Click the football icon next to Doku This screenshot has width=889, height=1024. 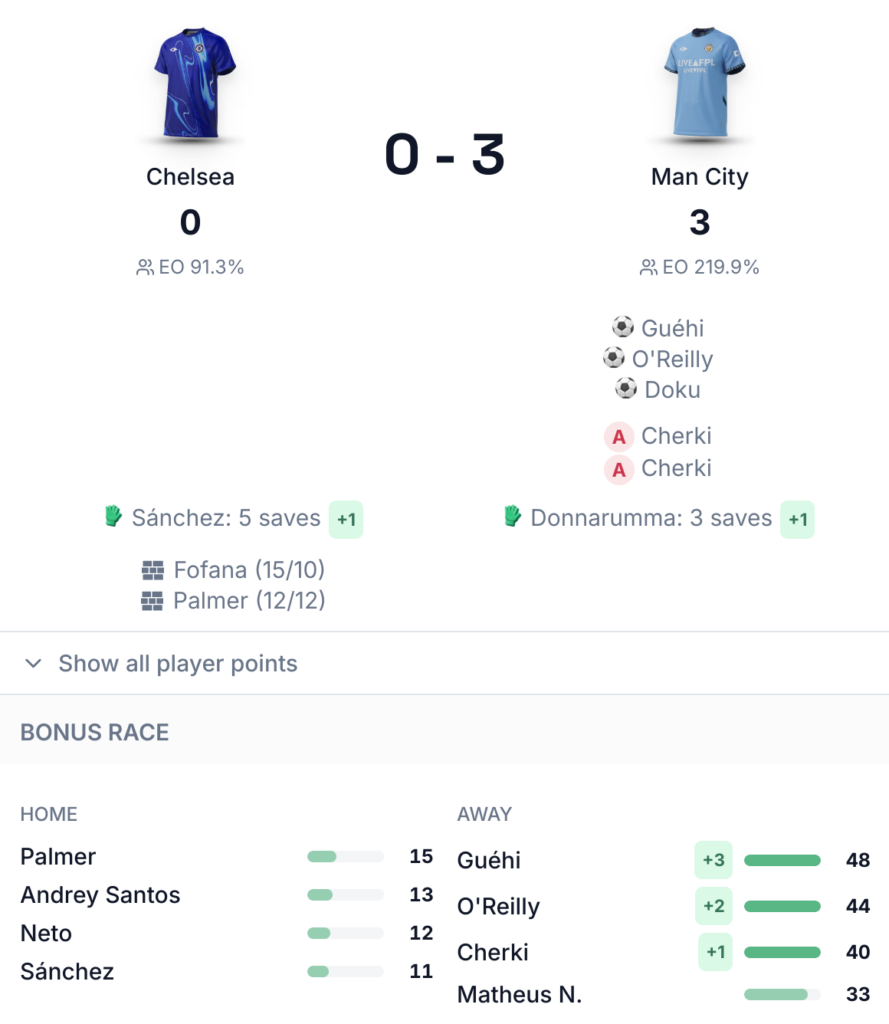pos(626,389)
